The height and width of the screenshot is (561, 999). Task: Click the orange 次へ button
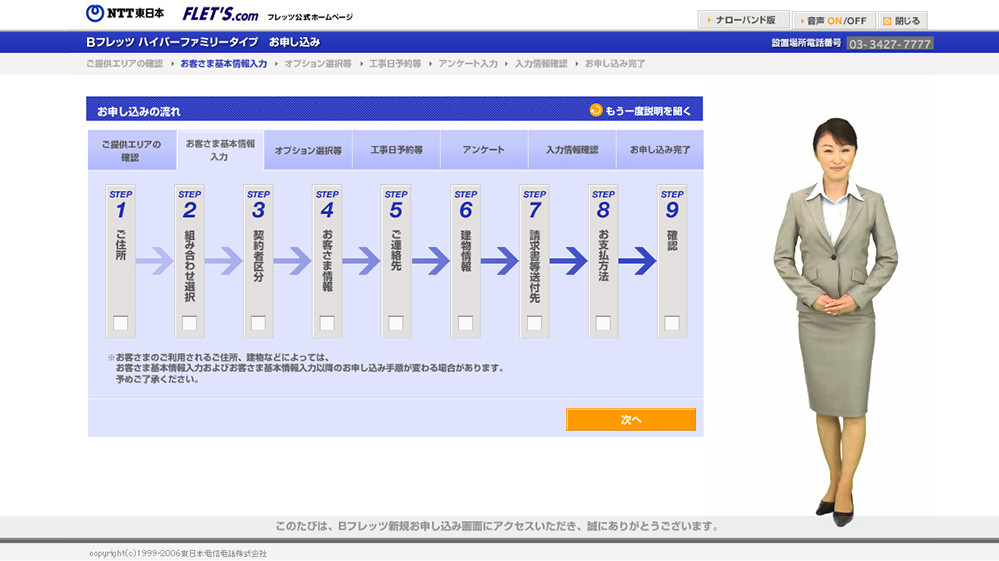click(x=631, y=420)
